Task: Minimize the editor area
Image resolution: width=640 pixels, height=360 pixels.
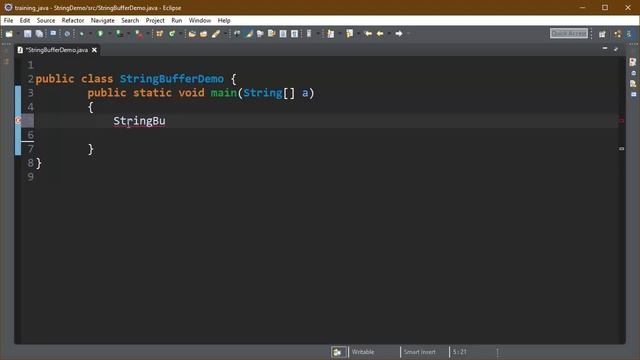Action: coord(605,49)
